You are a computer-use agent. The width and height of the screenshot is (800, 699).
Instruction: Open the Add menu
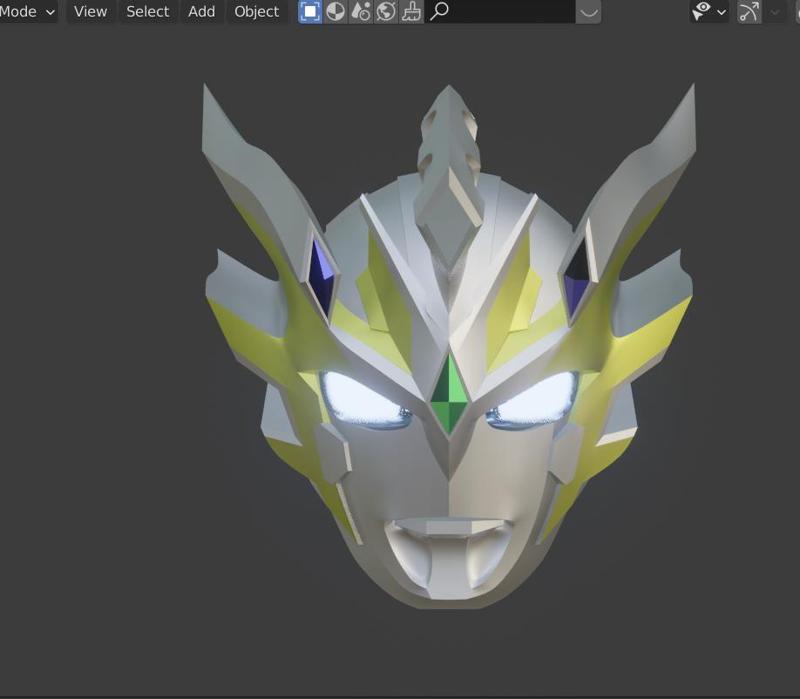click(x=200, y=12)
